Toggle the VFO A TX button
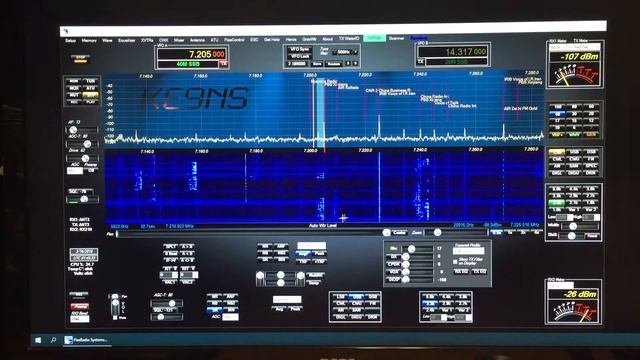The width and height of the screenshot is (640, 360). click(x=223, y=64)
